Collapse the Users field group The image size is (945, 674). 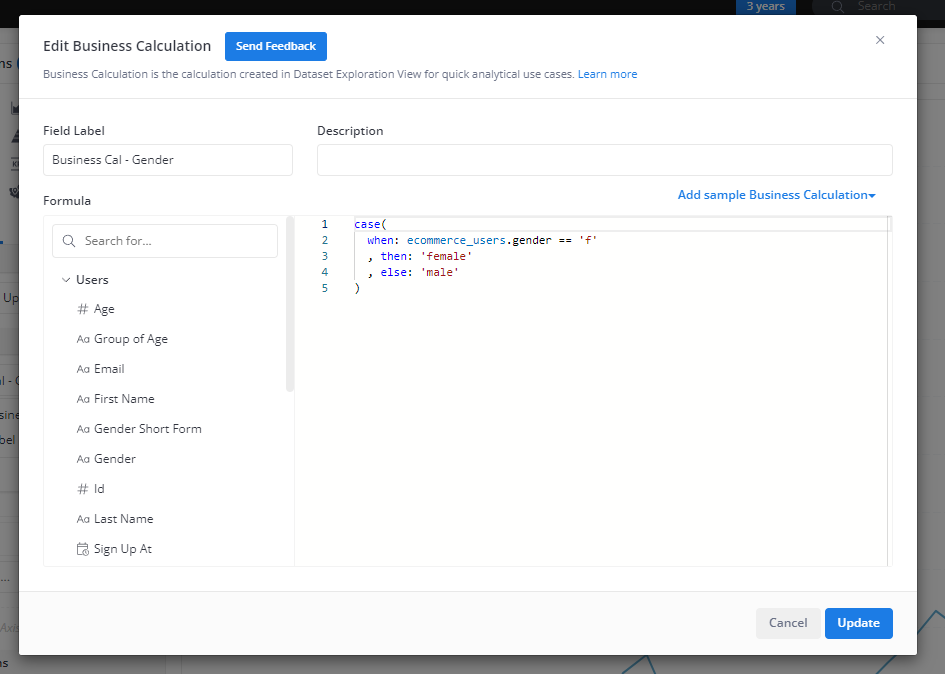66,280
